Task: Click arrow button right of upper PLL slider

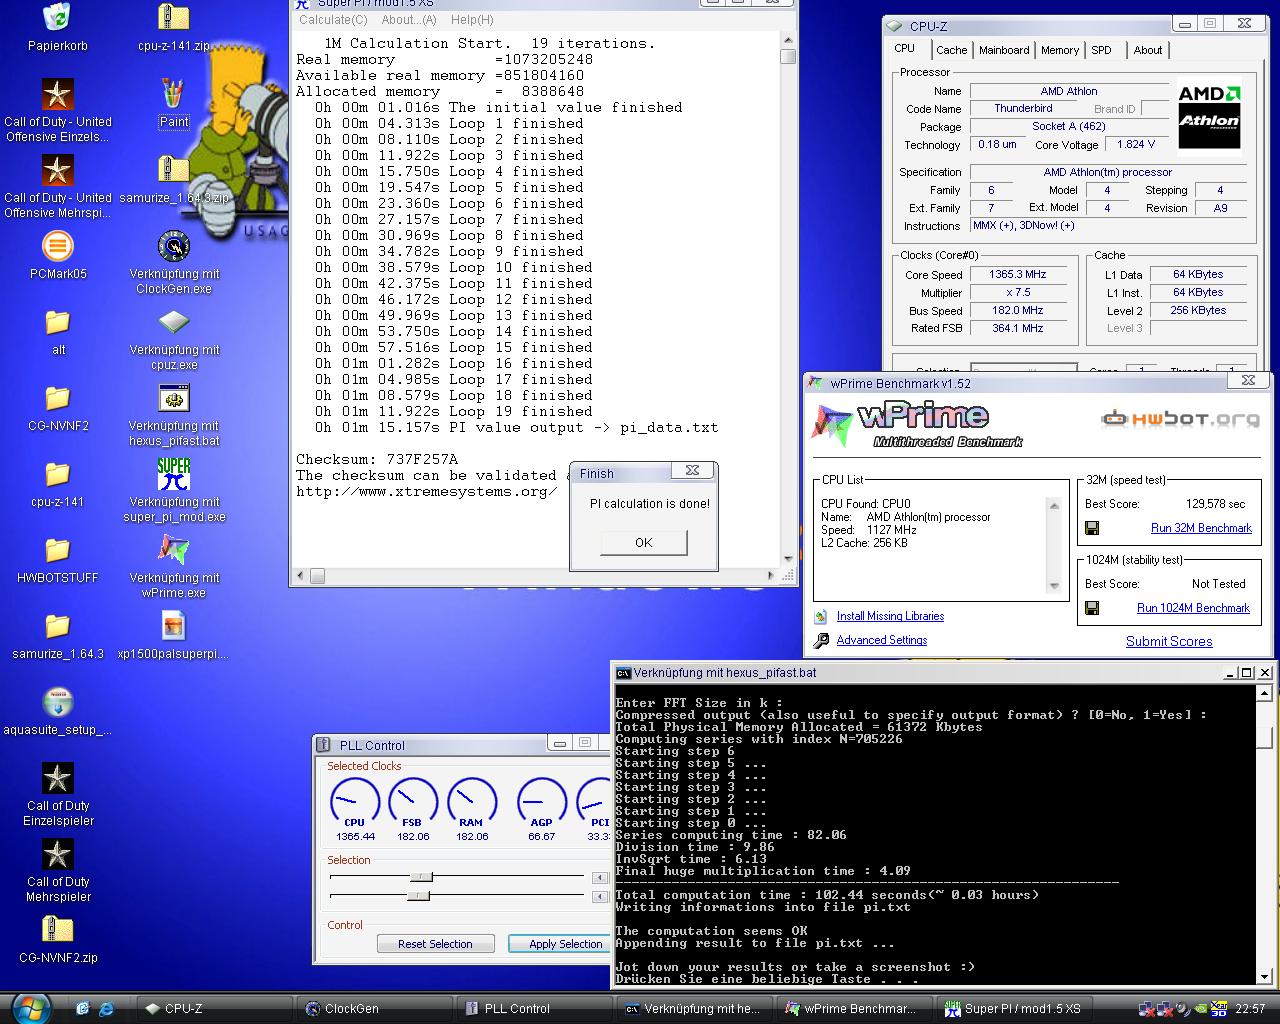Action: pos(600,878)
